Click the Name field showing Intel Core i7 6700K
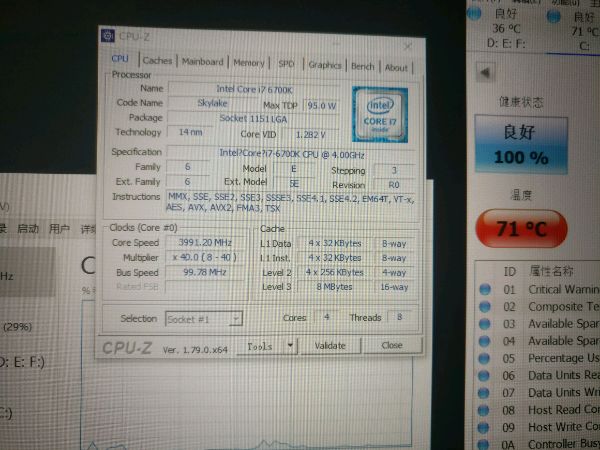 (254, 90)
